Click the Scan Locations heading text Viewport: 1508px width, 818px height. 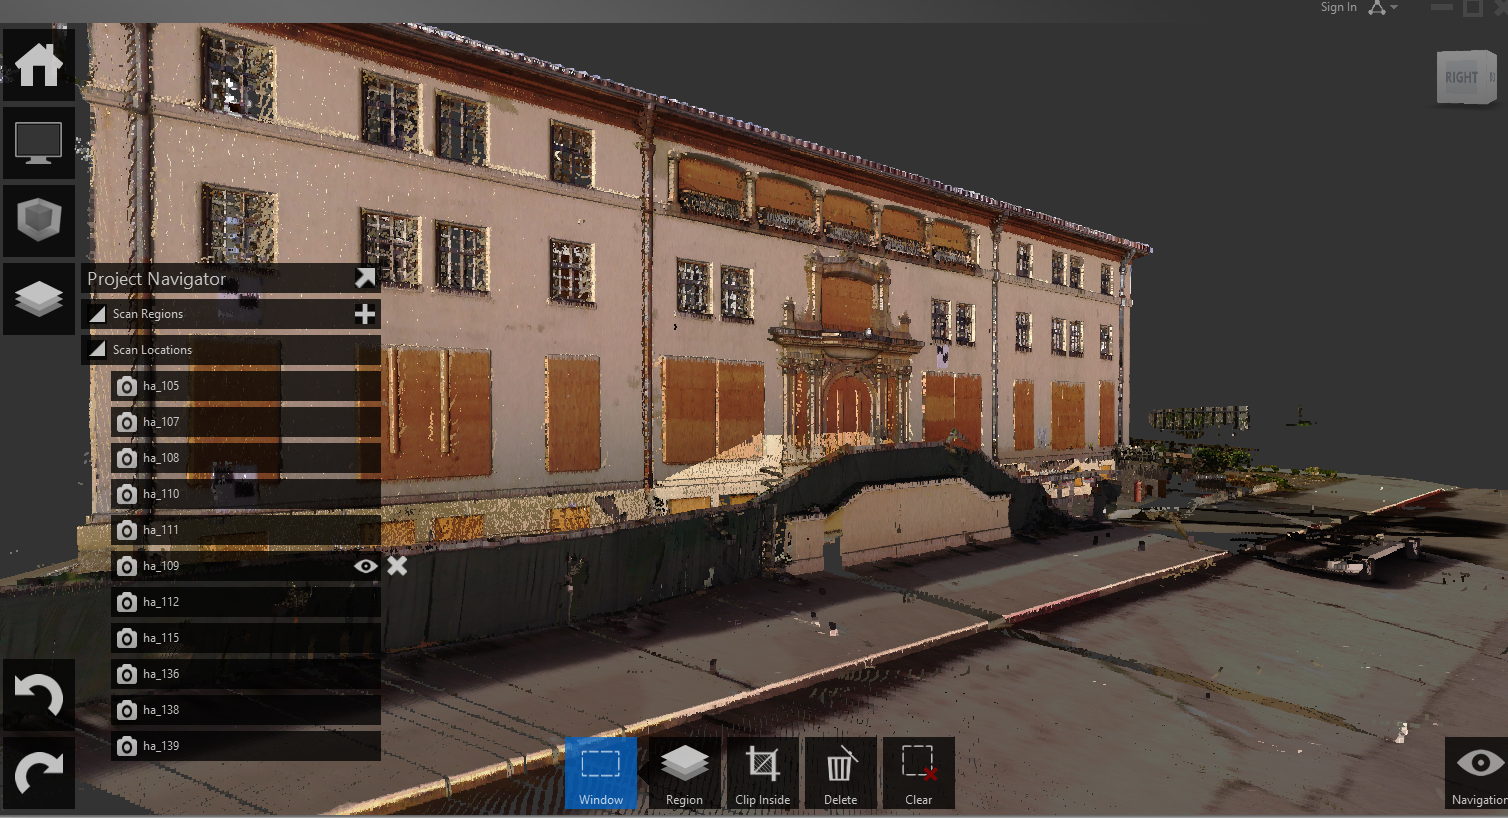[x=152, y=350]
